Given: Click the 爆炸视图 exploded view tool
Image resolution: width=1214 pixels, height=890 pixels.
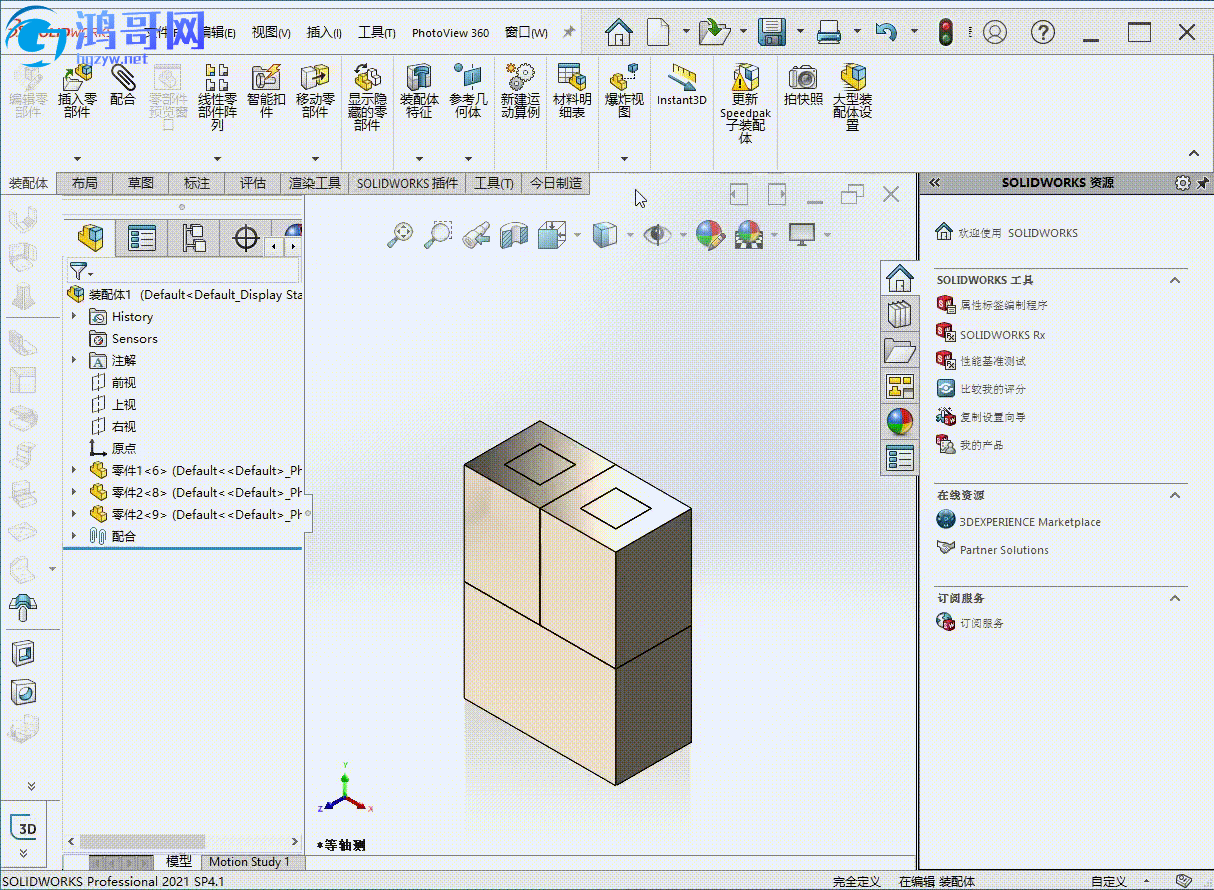Looking at the screenshot, I should 624,91.
